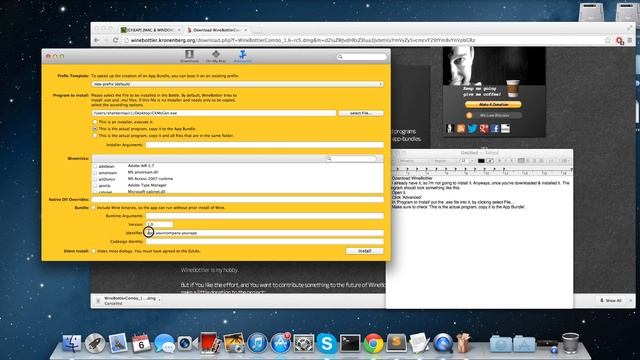
Task: Open Messages from the Dock
Action: click(x=164, y=343)
